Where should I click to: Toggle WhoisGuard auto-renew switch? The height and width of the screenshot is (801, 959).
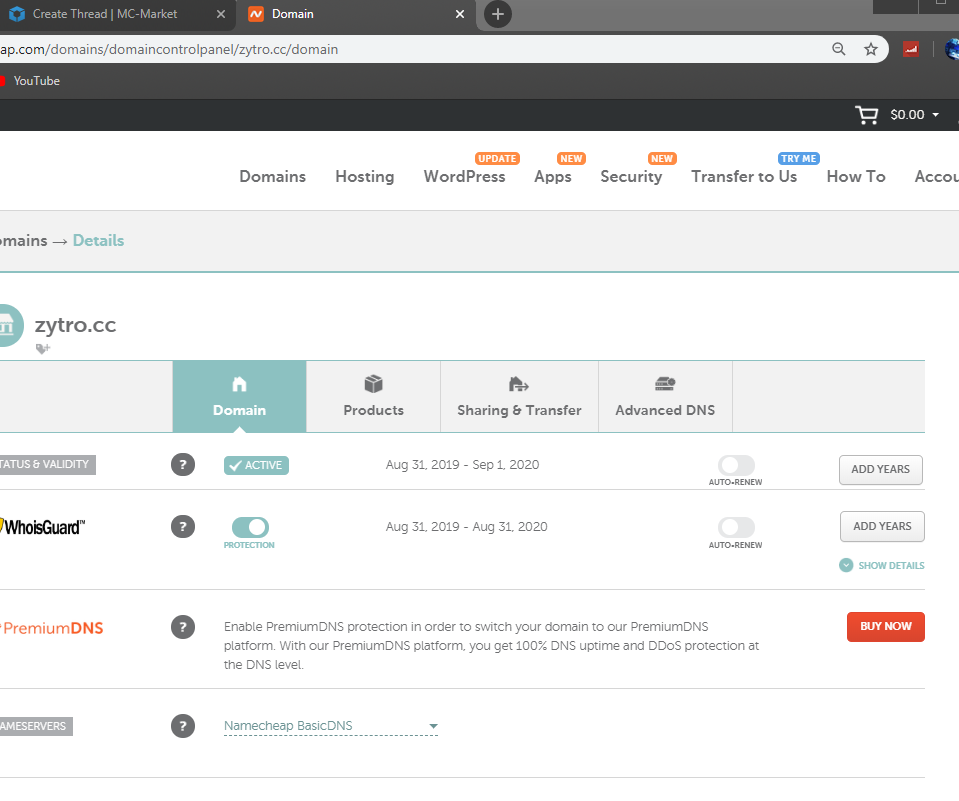(736, 527)
